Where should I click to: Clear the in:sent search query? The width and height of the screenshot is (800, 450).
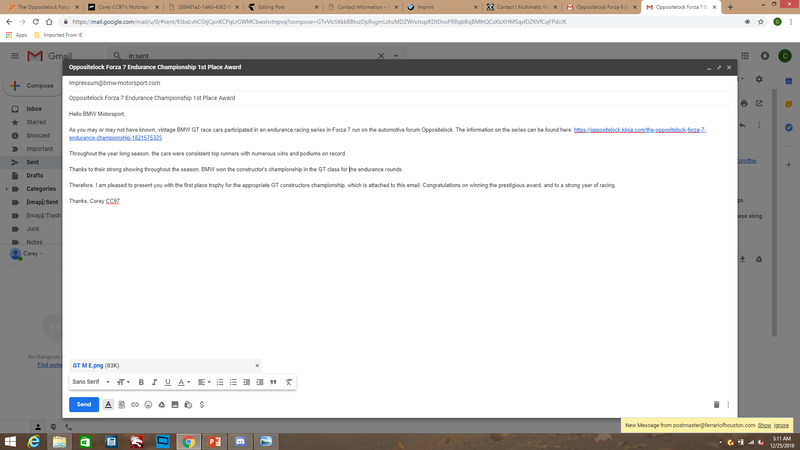click(381, 56)
